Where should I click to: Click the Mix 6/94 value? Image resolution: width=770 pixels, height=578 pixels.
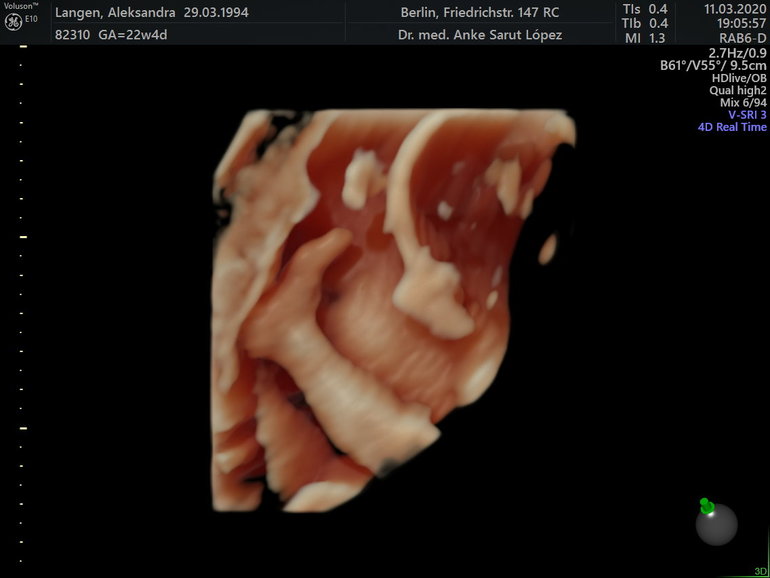743,102
